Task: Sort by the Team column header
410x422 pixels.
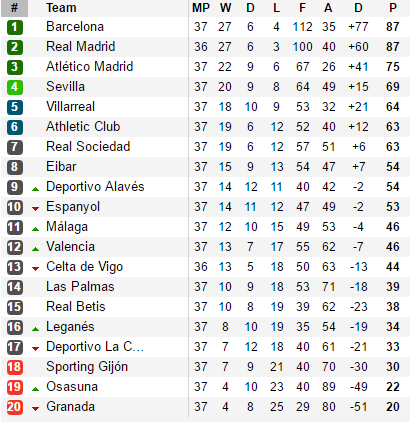Action: pyautogui.click(x=61, y=8)
